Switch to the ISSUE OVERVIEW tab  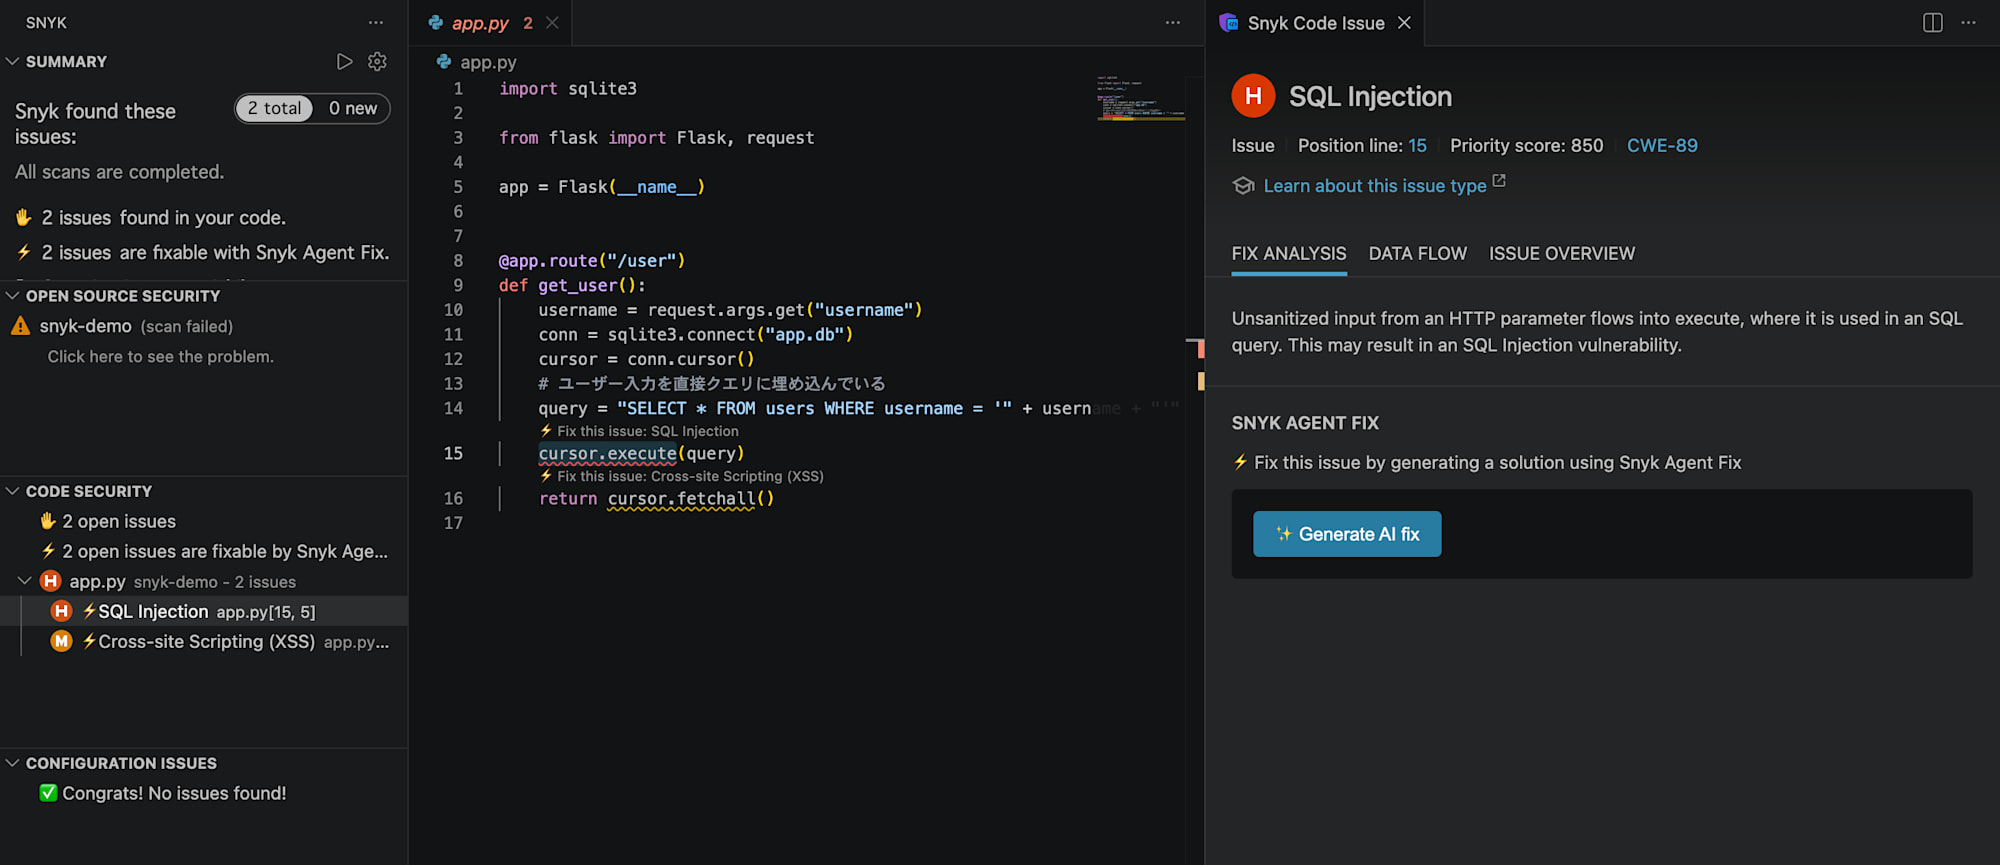[x=1562, y=254]
